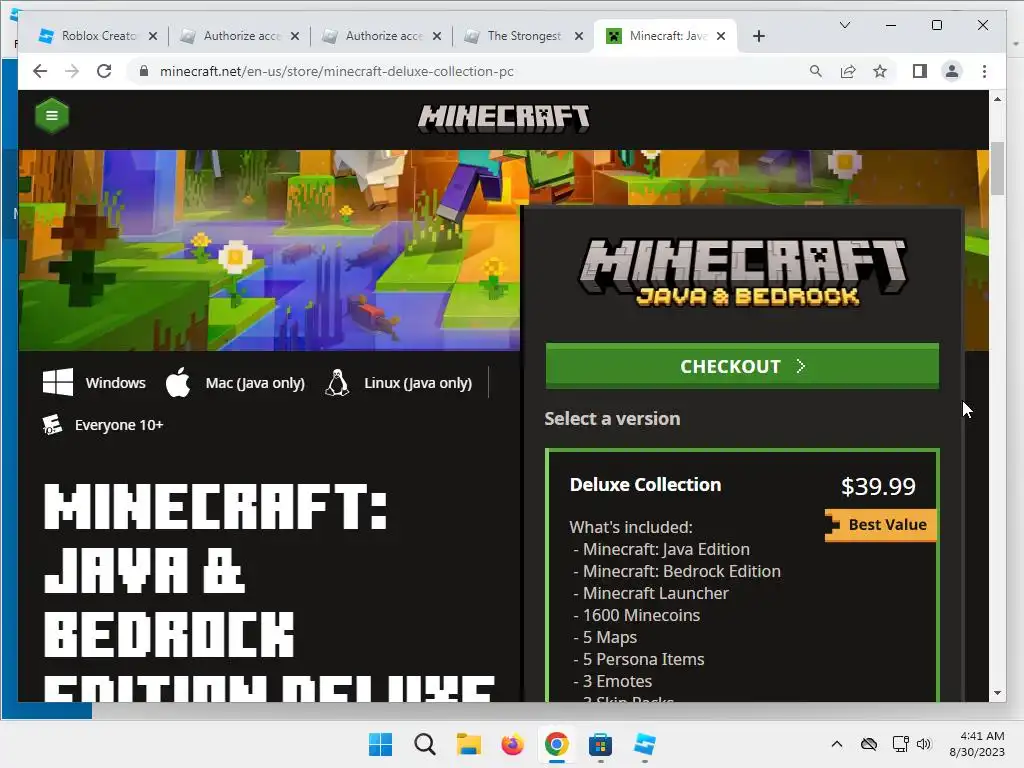Open network status tray icon

(x=901, y=744)
